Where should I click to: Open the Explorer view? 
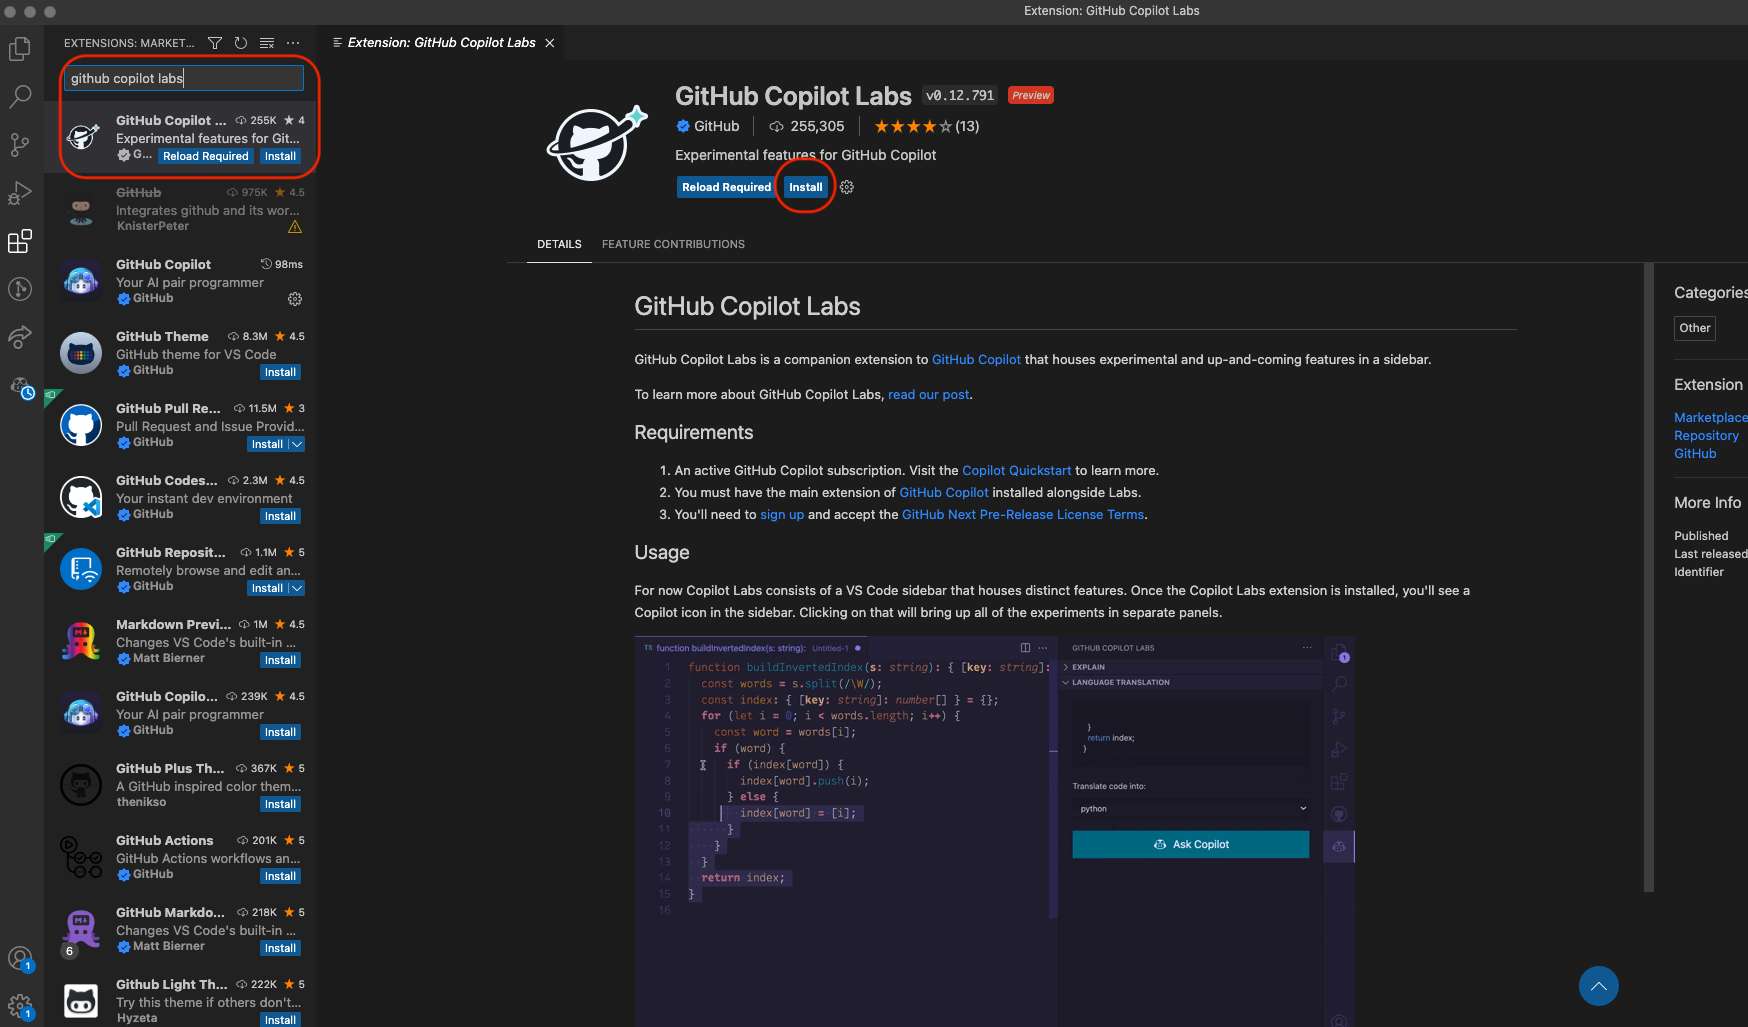tap(19, 48)
